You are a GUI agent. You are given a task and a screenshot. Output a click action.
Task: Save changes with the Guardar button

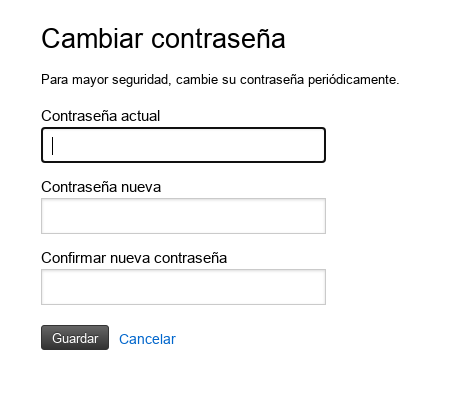coord(75,338)
